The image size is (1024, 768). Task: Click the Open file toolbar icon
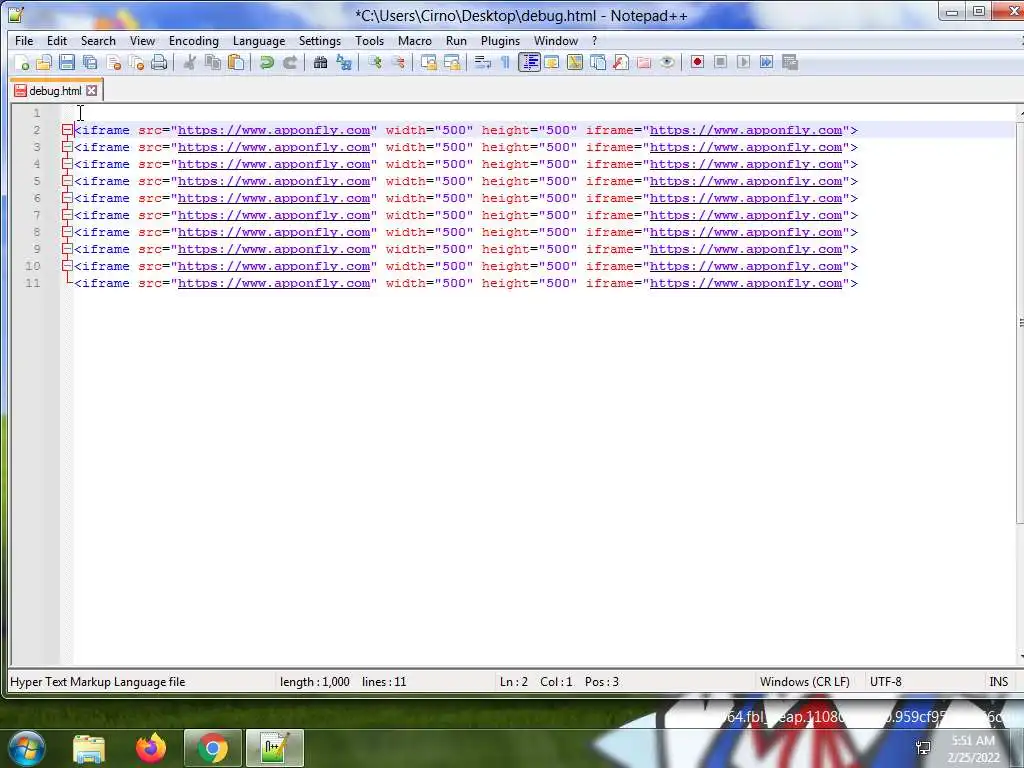(x=44, y=63)
